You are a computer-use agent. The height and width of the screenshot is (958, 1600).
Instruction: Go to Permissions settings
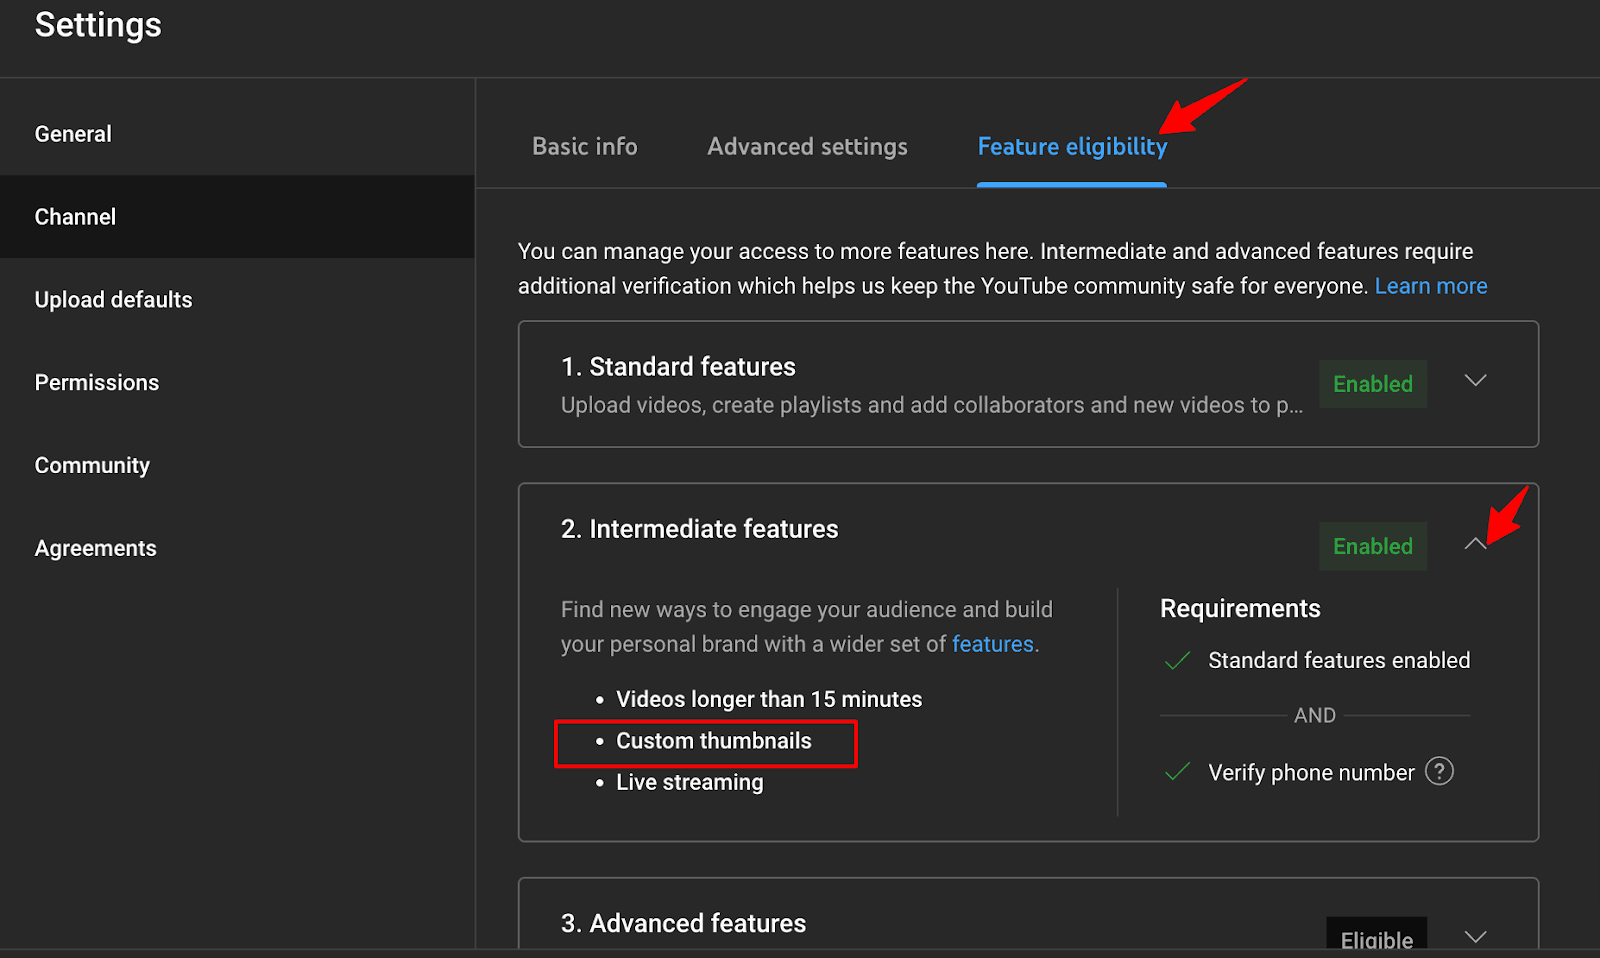(96, 382)
